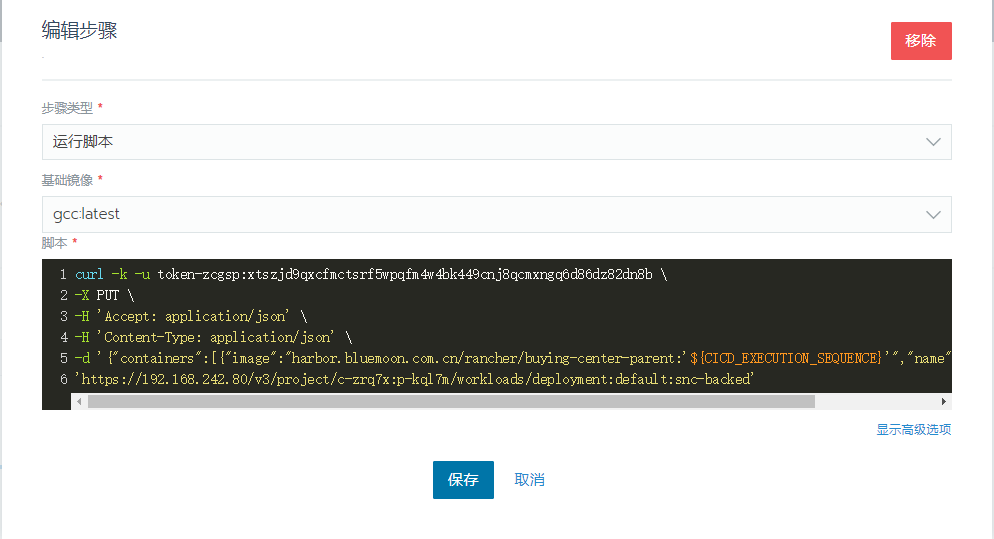Click the script editor horizontal scrollbar thumb
Image resolution: width=994 pixels, height=539 pixels.
point(450,401)
